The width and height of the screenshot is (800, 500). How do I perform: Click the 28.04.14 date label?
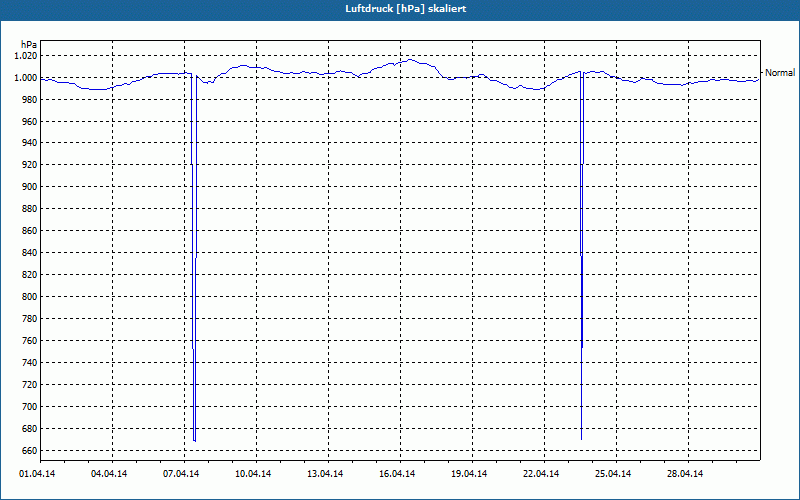[x=685, y=474]
